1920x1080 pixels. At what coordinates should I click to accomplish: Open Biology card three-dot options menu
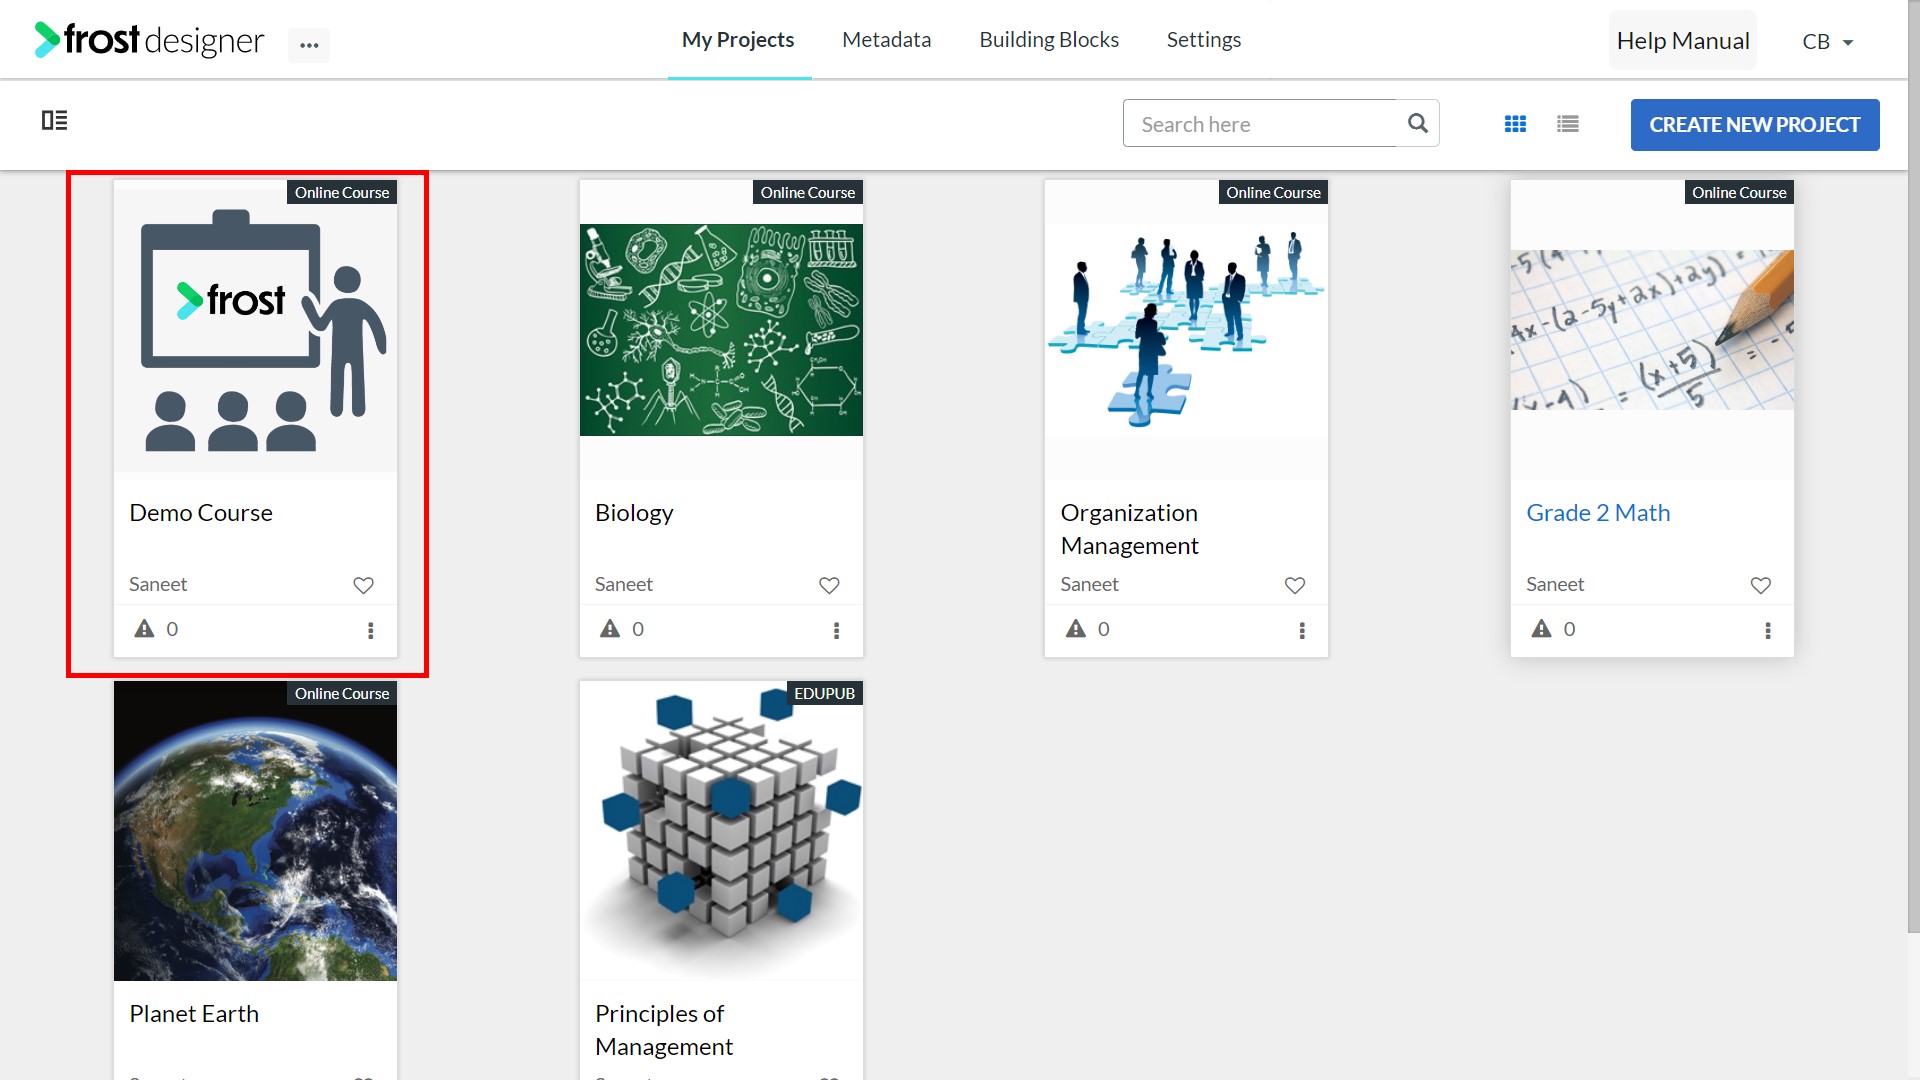[x=837, y=630]
